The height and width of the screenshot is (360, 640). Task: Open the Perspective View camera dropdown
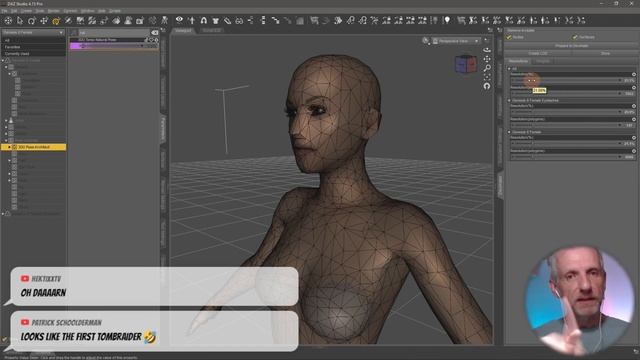456,41
